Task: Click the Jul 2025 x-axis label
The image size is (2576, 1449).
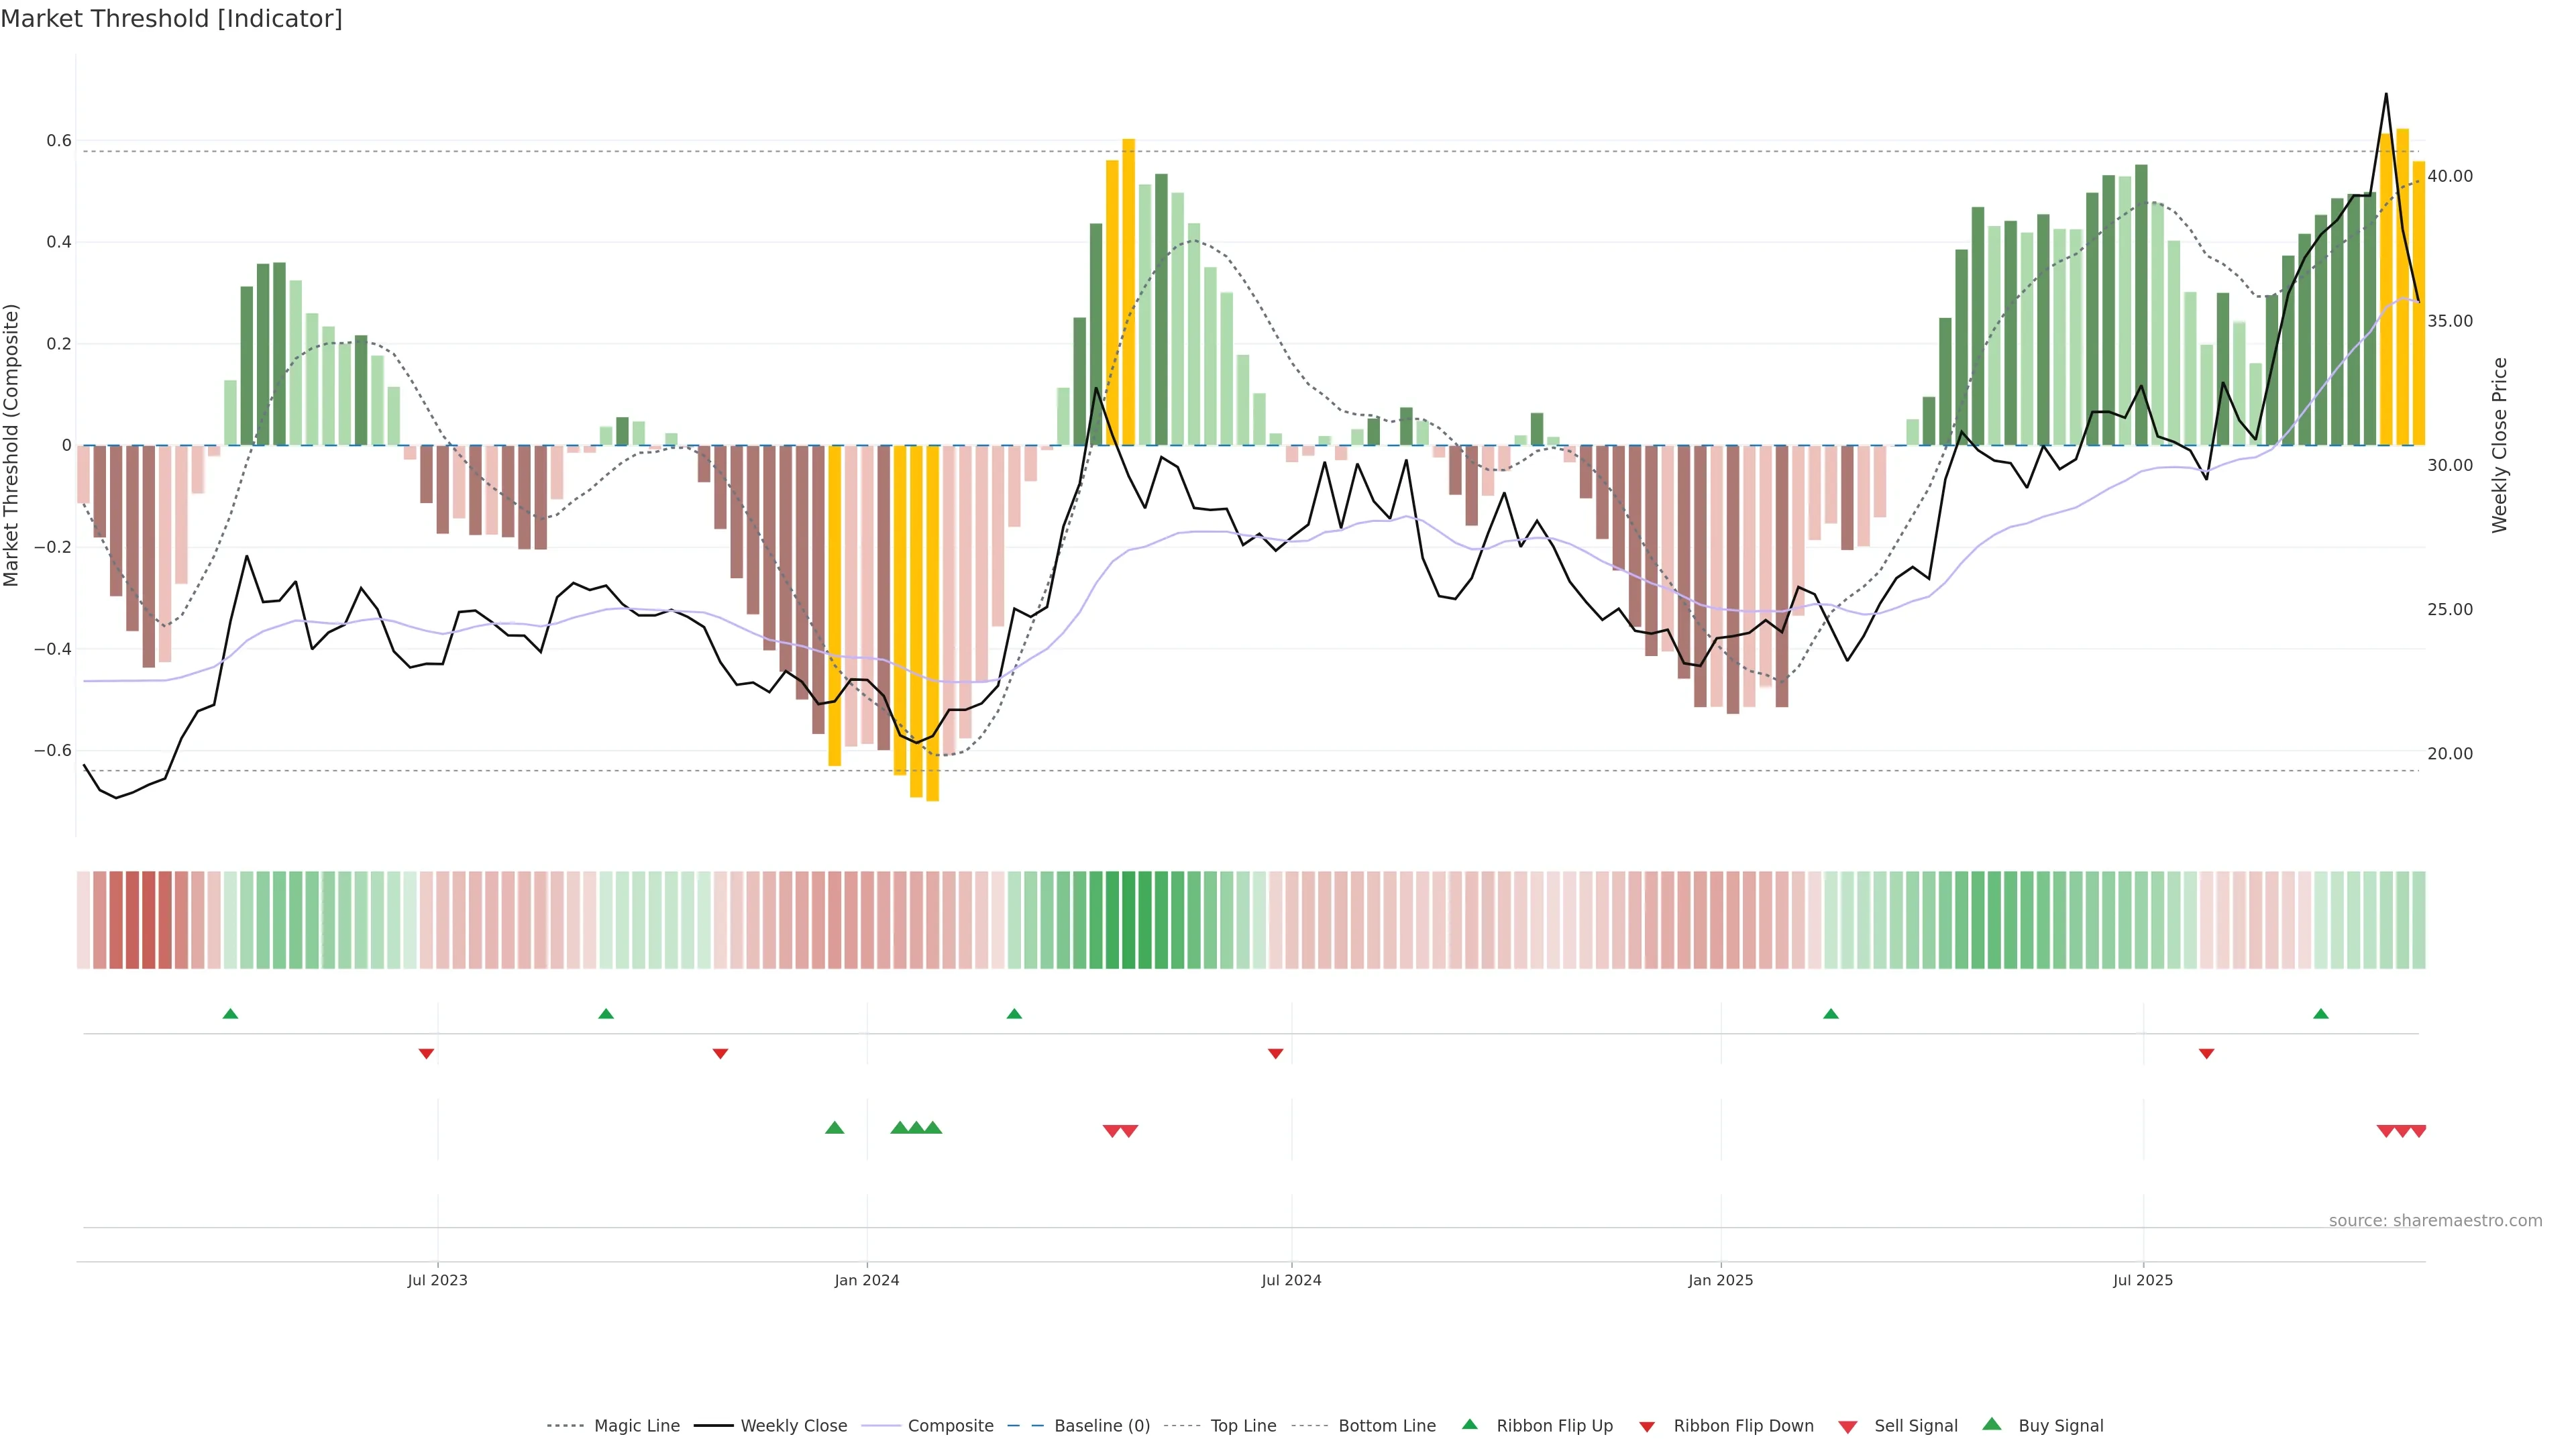Action: tap(2142, 1280)
